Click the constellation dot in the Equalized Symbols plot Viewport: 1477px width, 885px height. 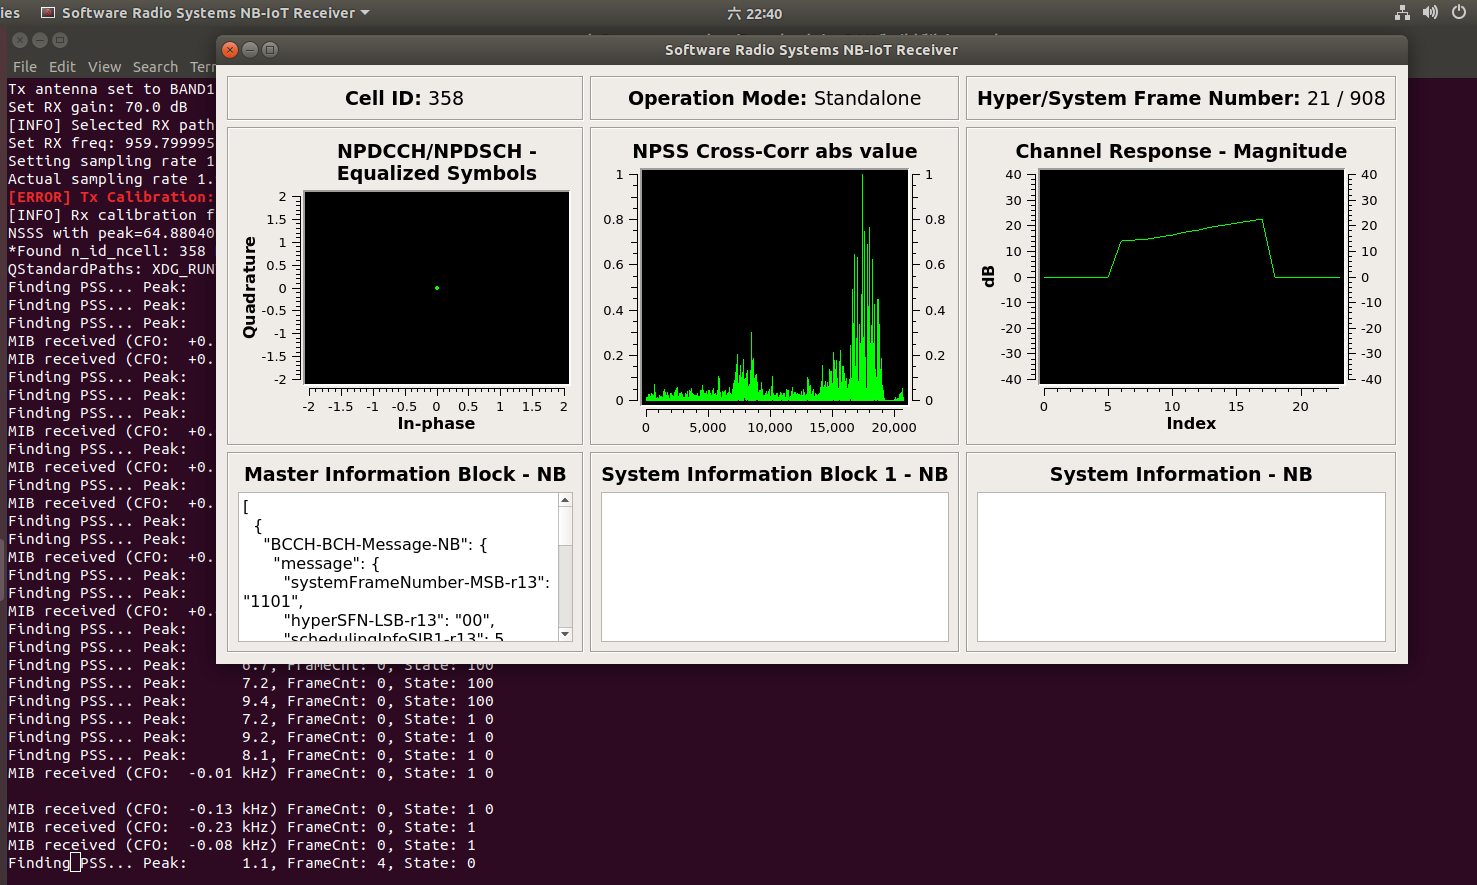click(x=437, y=288)
